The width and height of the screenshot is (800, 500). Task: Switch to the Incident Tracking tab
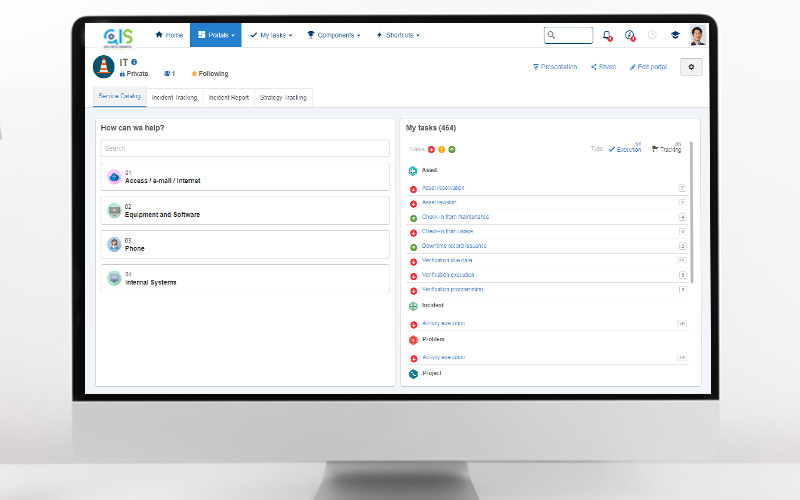[174, 98]
